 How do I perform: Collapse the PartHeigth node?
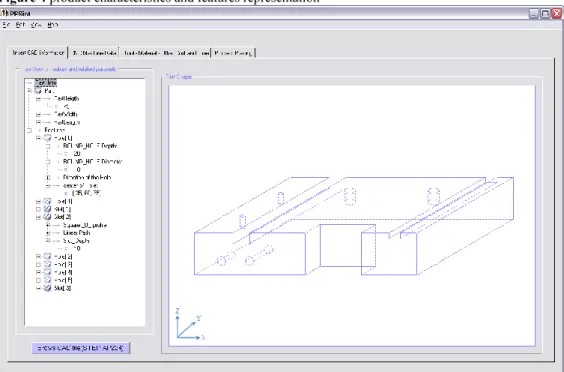[x=38, y=99]
